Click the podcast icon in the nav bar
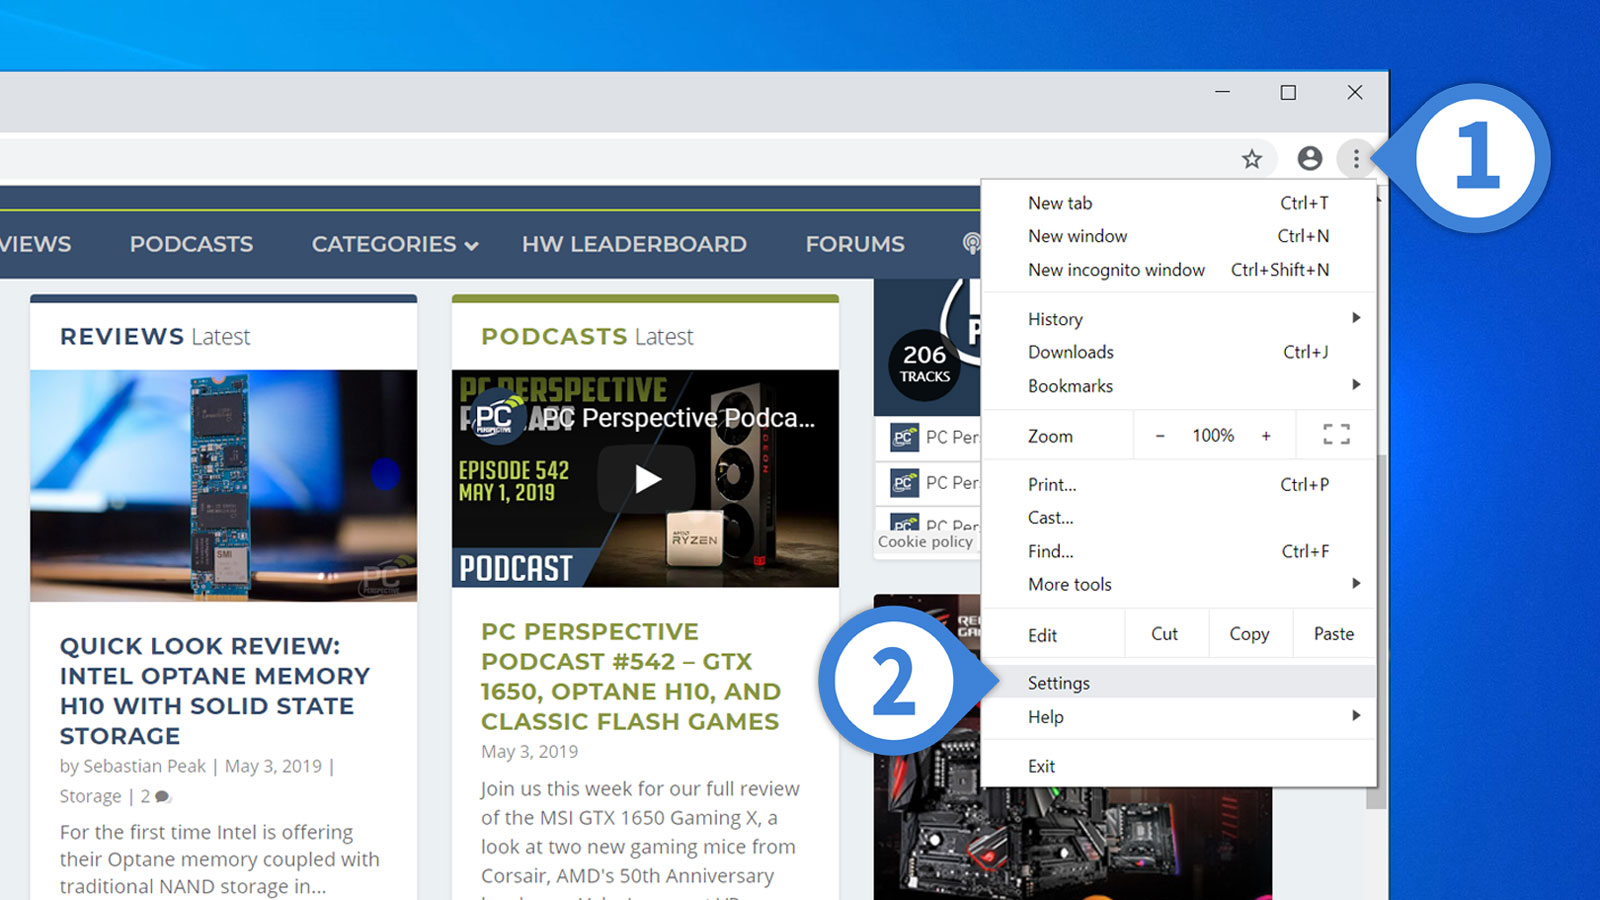The image size is (1600, 900). (x=970, y=243)
